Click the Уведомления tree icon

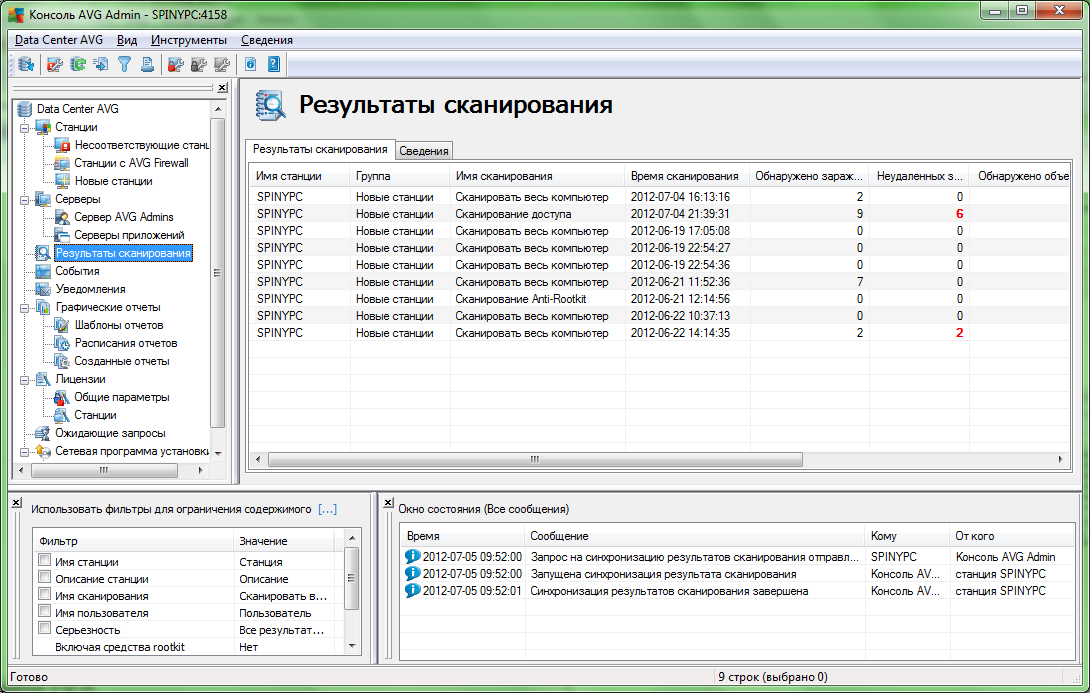43,290
